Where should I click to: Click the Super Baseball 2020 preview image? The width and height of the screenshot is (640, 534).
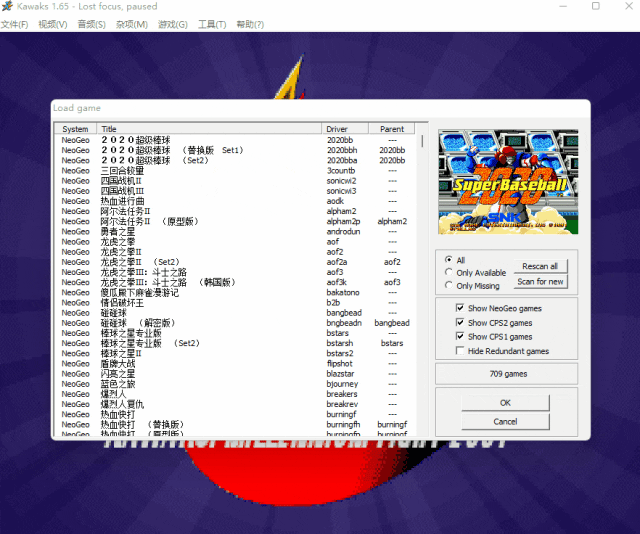click(x=508, y=182)
